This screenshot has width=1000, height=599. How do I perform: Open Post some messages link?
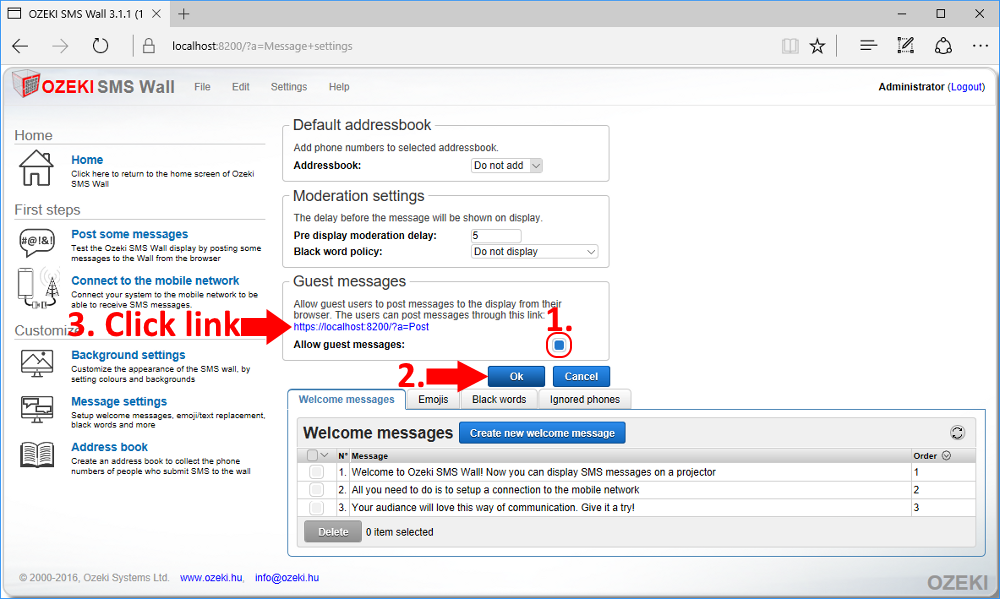tap(129, 234)
